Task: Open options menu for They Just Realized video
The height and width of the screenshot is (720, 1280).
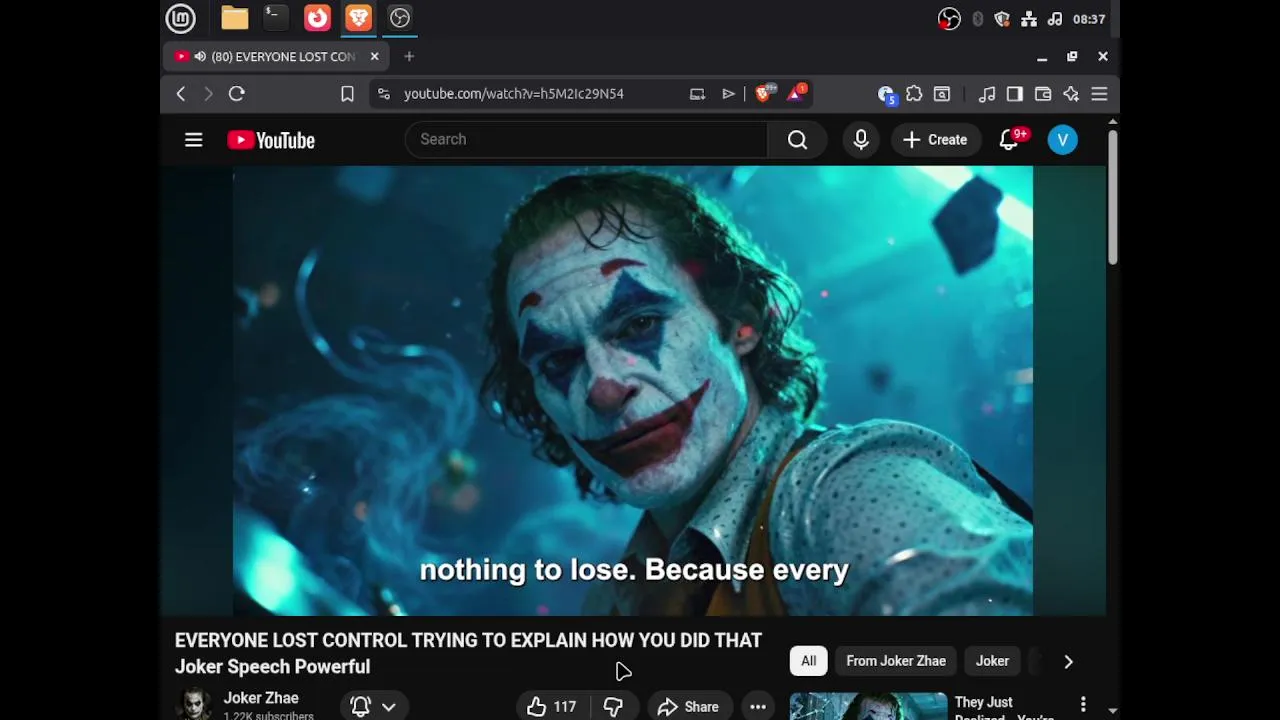Action: point(1083,706)
